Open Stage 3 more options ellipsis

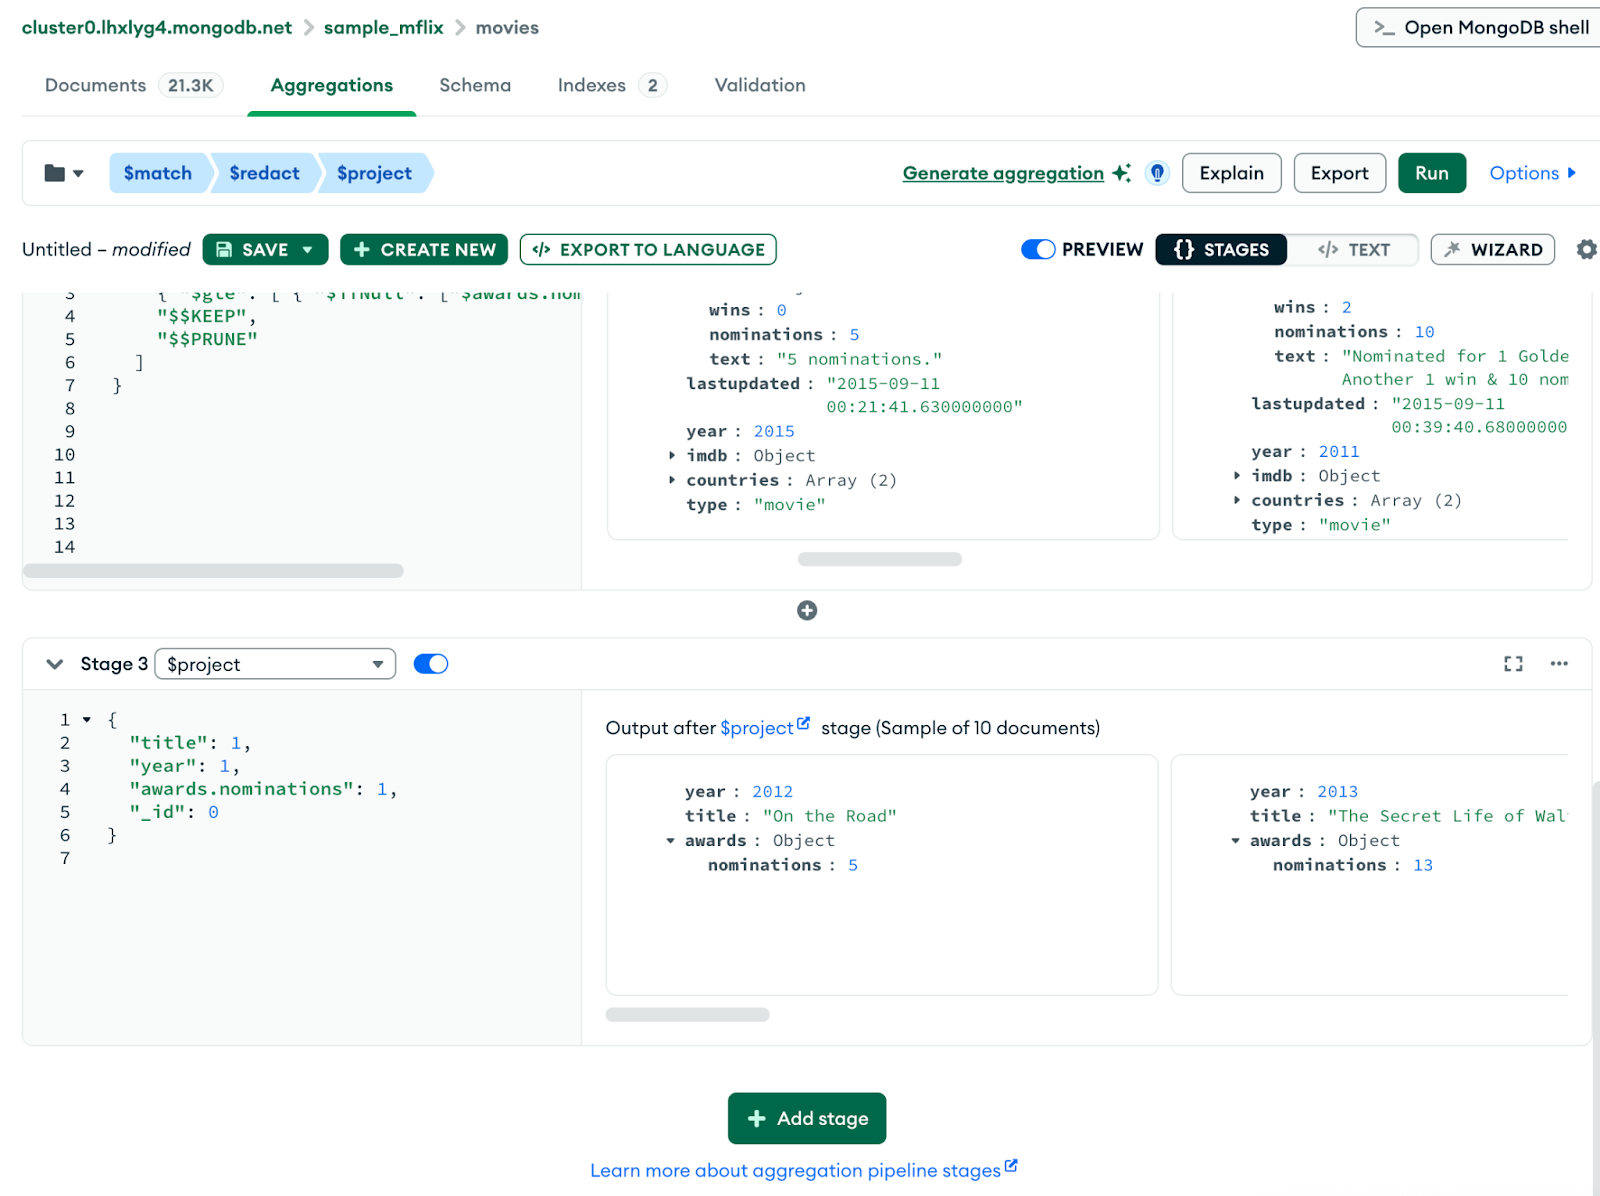tap(1559, 664)
